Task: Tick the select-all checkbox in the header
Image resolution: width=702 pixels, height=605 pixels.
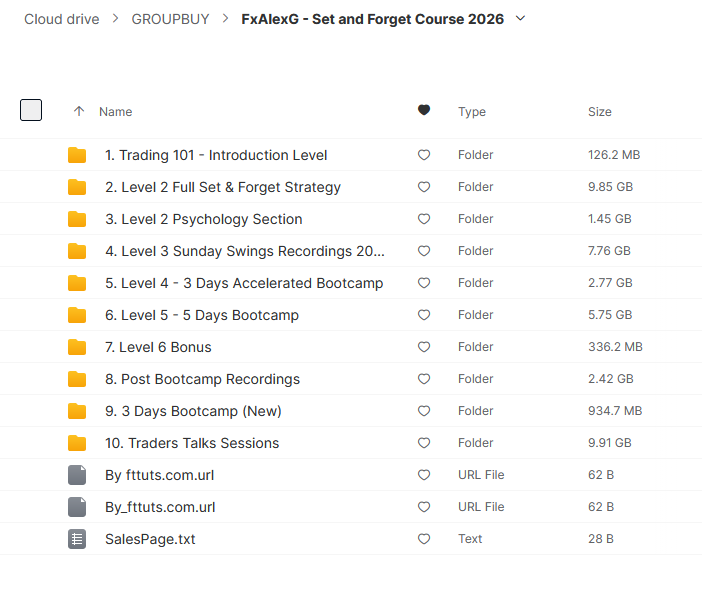Action: point(31,110)
